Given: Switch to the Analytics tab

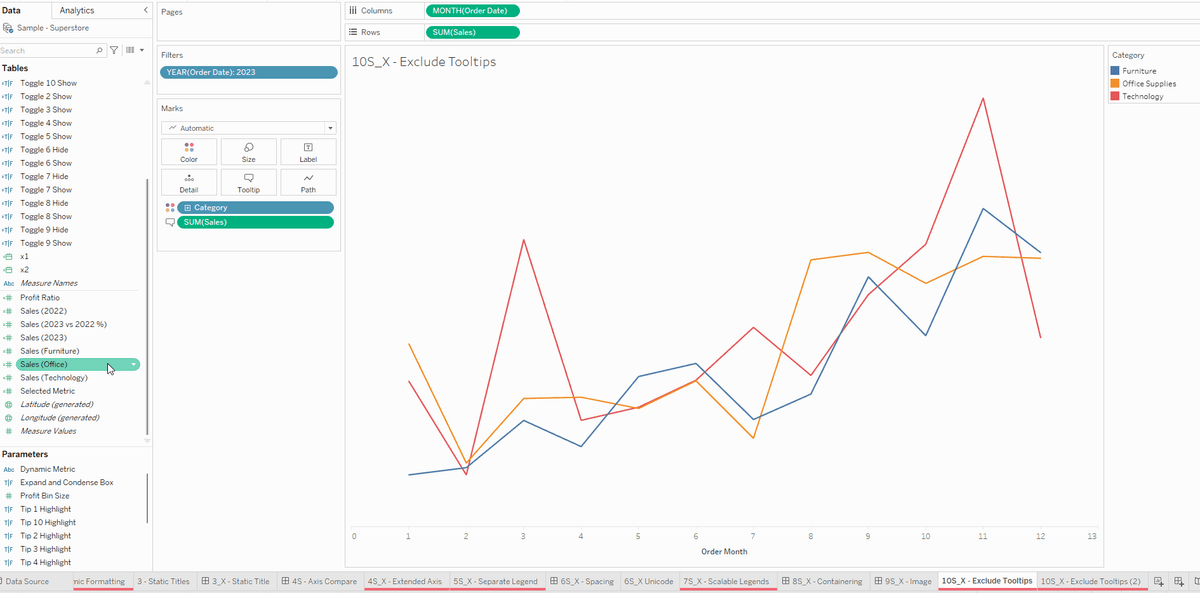Looking at the screenshot, I should pos(77,10).
